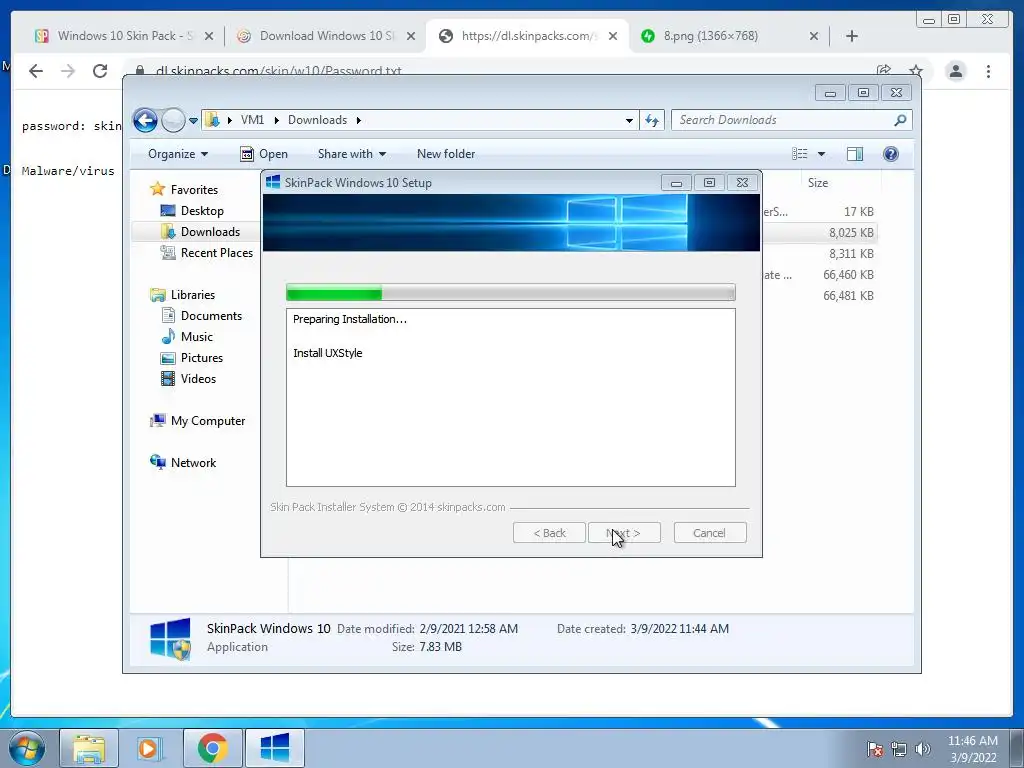Expand the Share with menu
This screenshot has height=768, width=1024.
(x=351, y=154)
